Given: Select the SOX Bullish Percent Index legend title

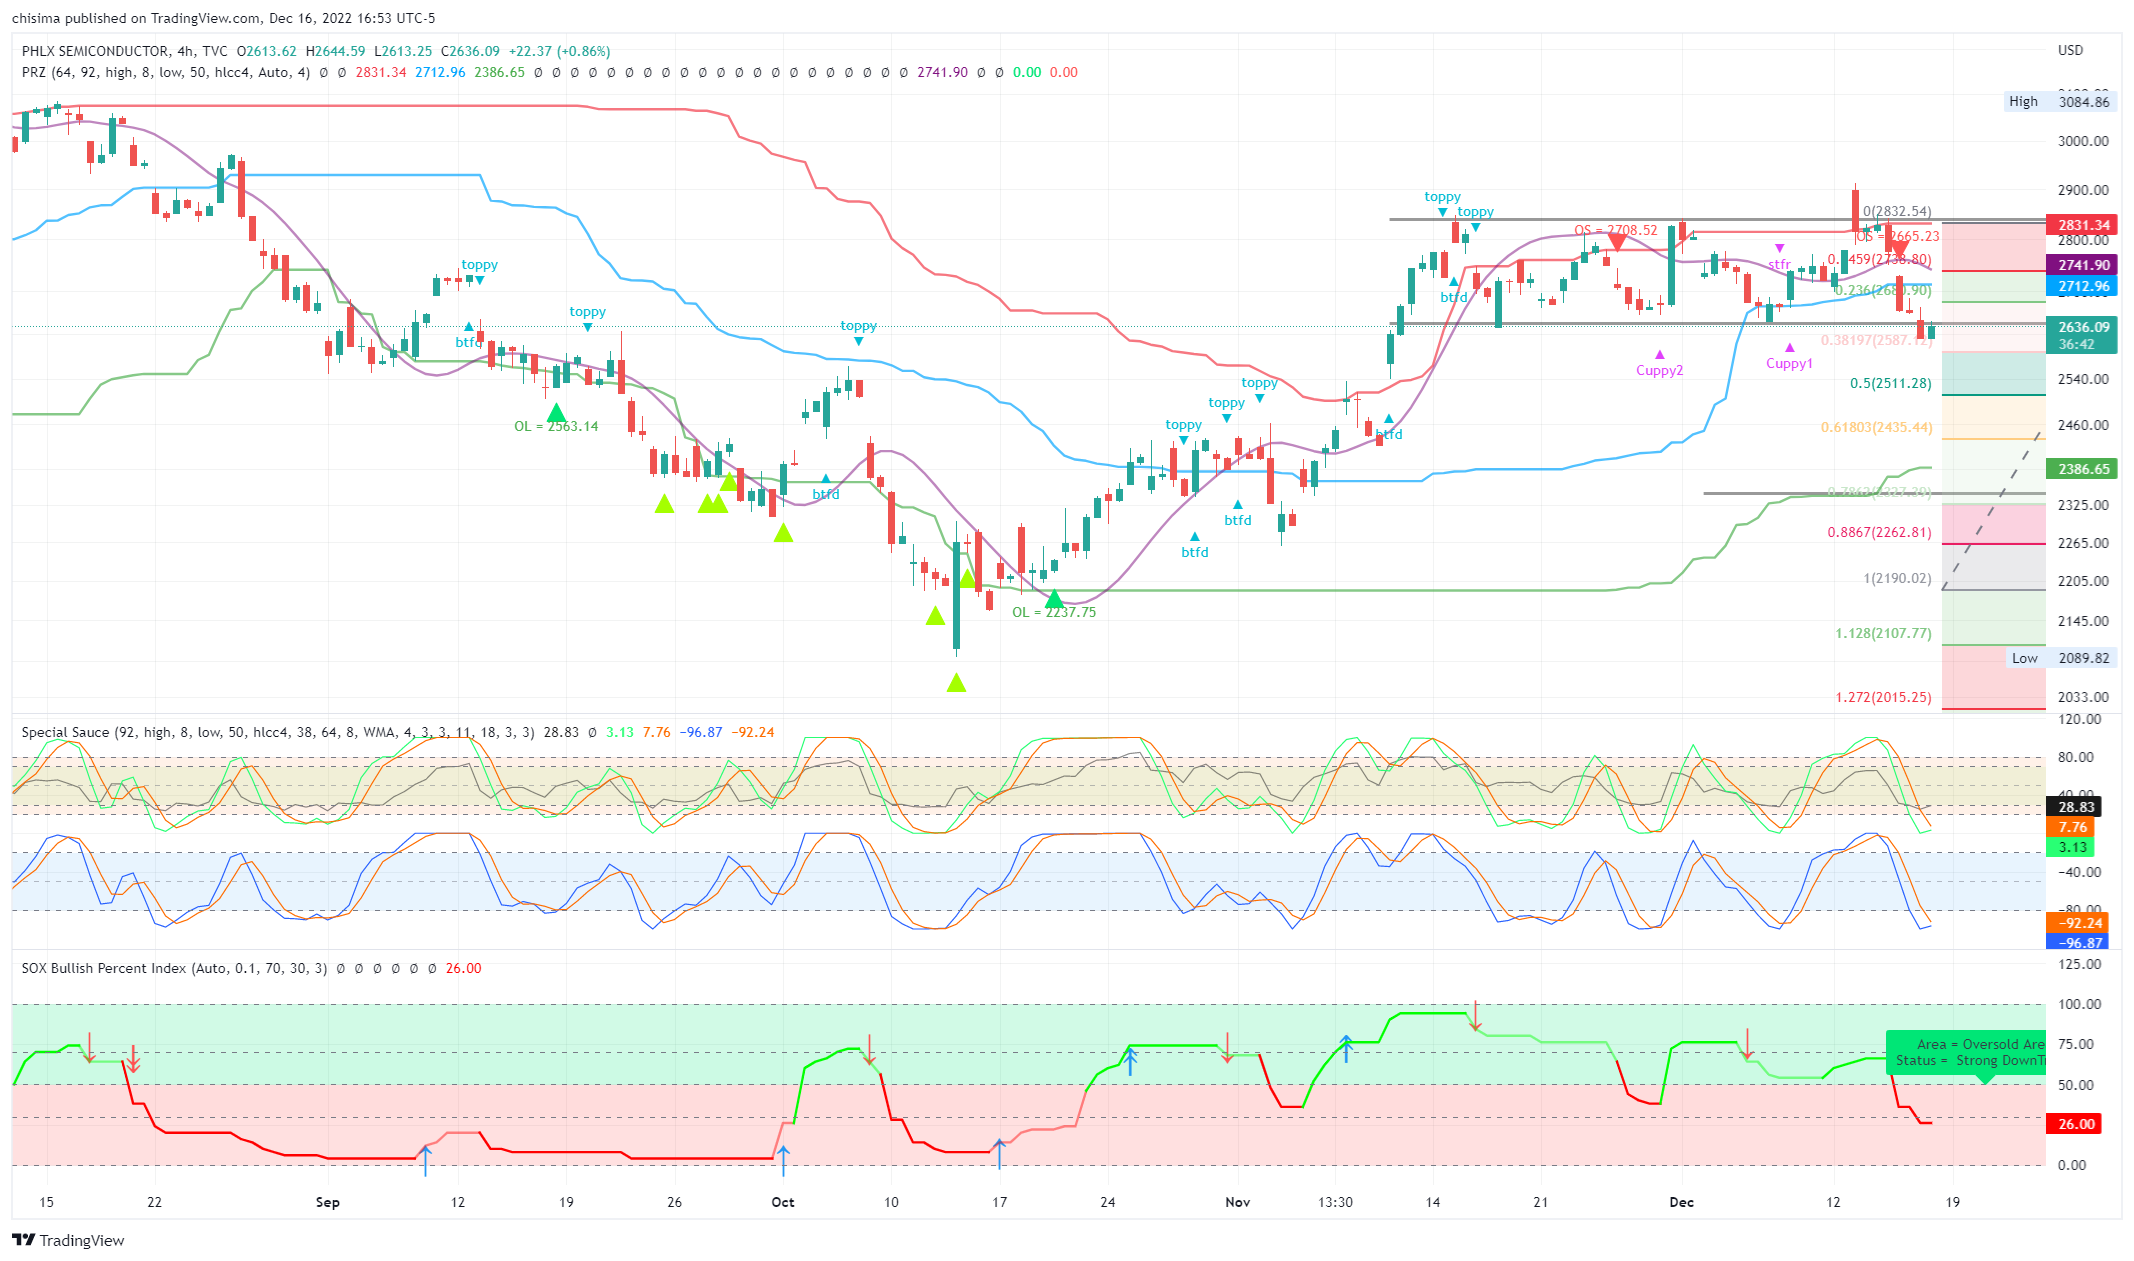Looking at the screenshot, I should pyautogui.click(x=104, y=968).
